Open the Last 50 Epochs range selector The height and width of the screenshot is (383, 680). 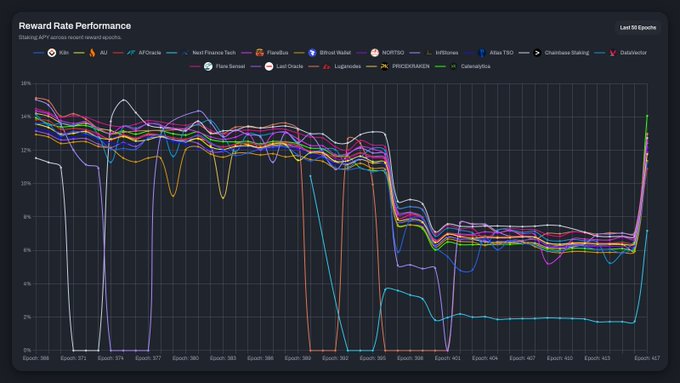point(638,27)
